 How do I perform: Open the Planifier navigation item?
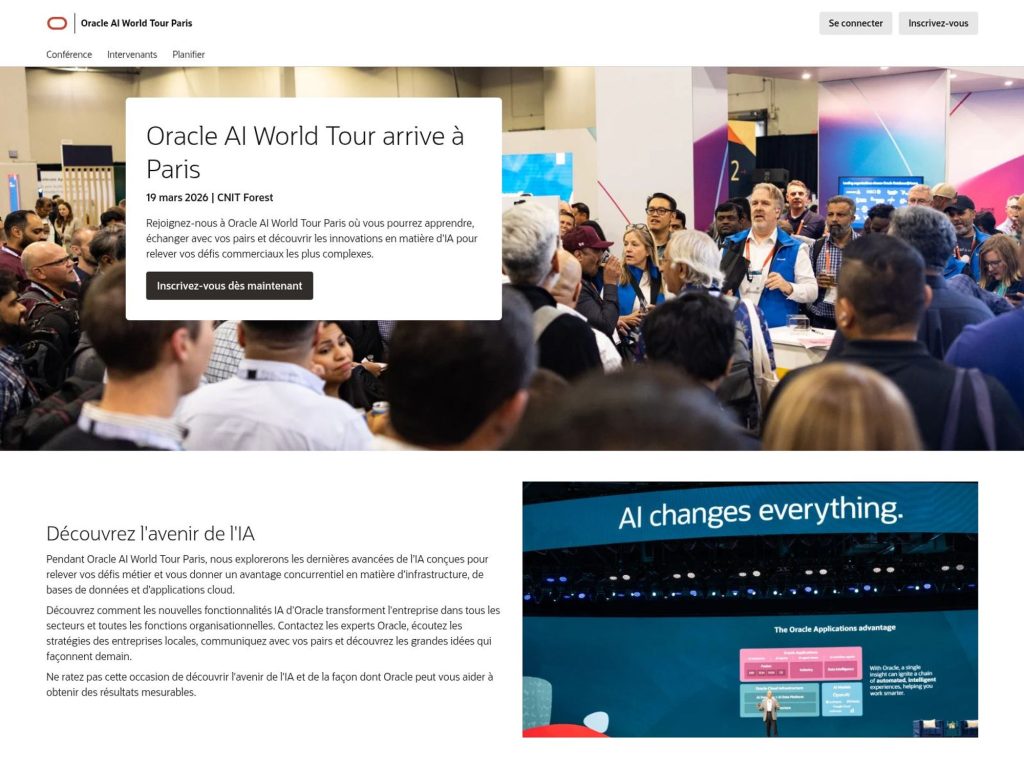[x=189, y=54]
